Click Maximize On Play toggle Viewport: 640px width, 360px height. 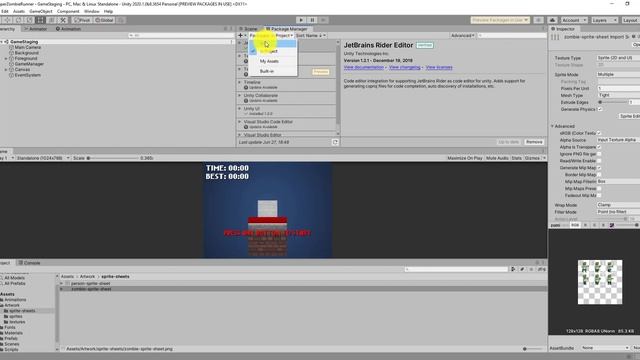[464, 158]
